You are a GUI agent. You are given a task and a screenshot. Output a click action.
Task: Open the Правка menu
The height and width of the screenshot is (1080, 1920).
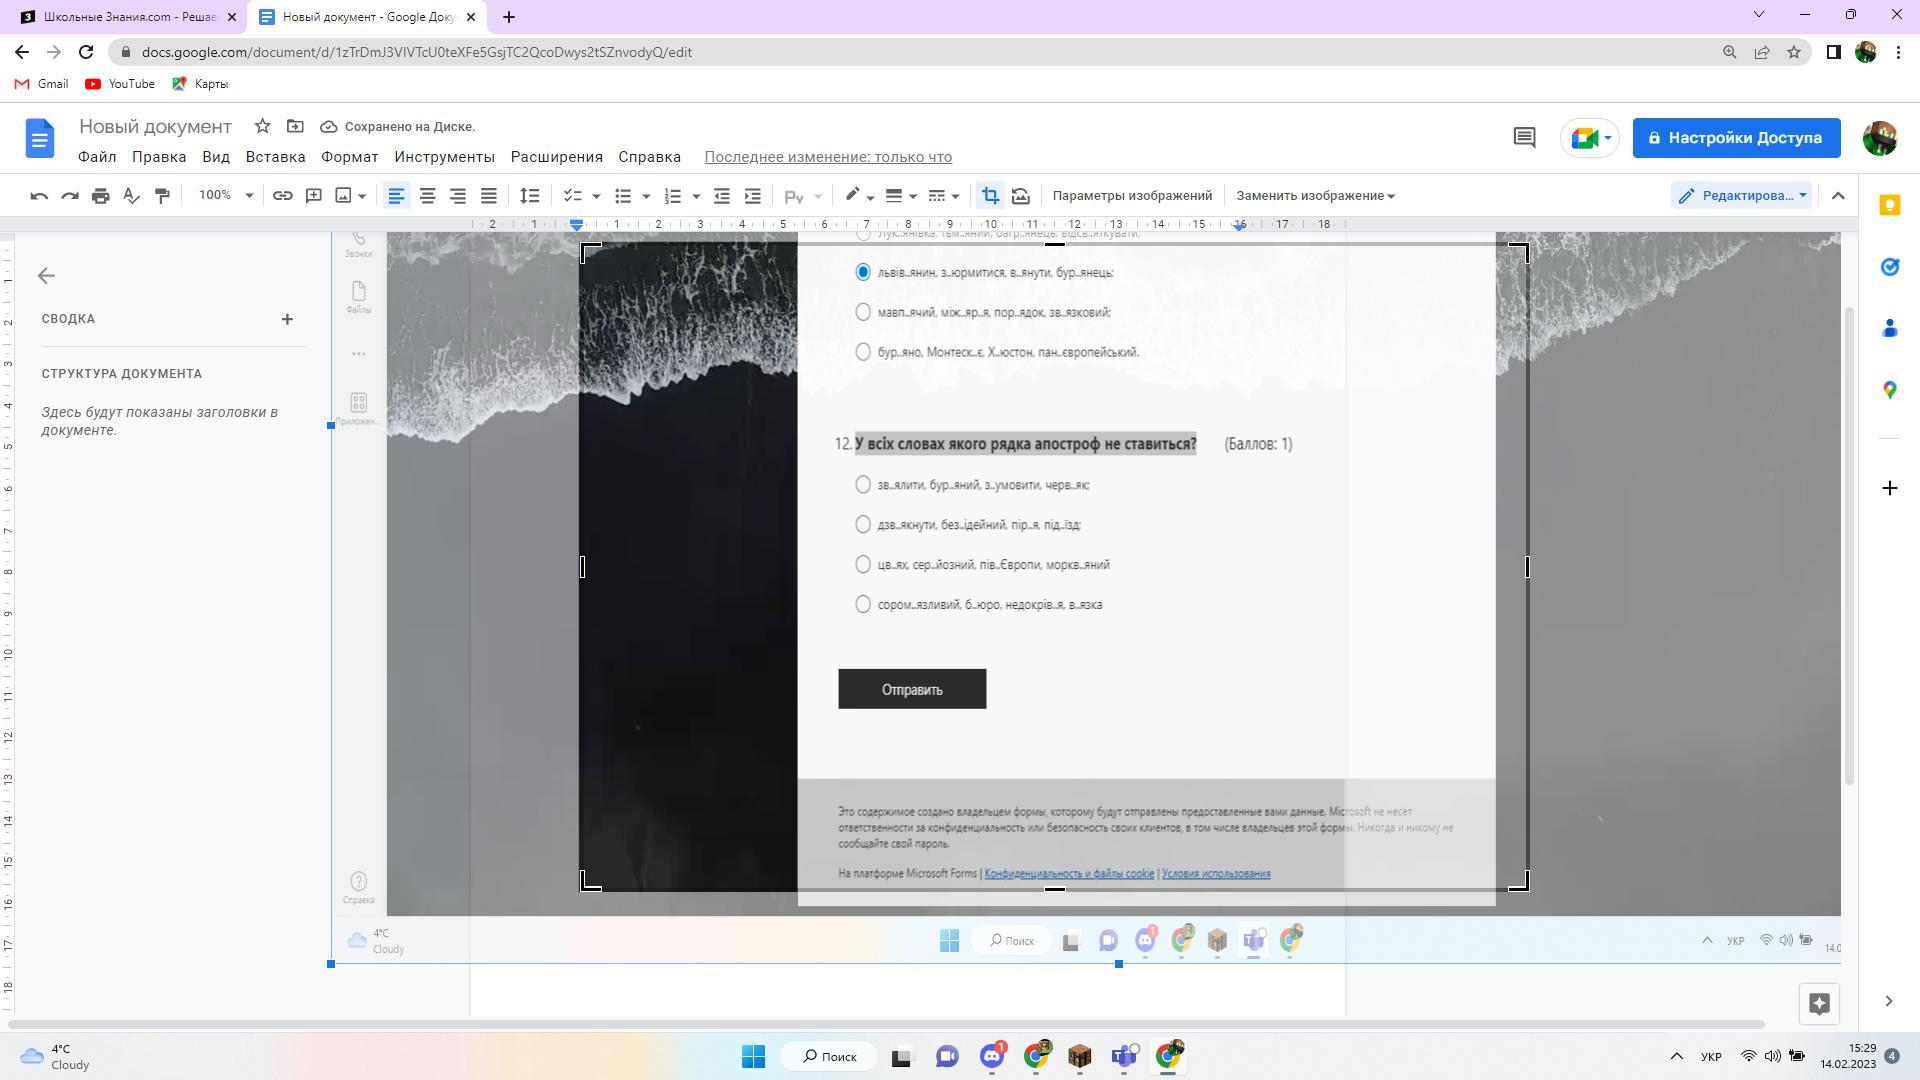(159, 157)
